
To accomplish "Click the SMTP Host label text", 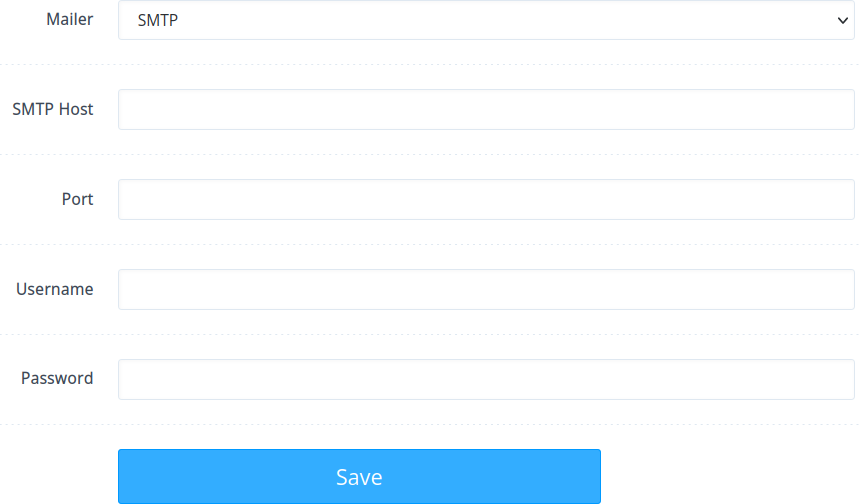I will tap(53, 109).
